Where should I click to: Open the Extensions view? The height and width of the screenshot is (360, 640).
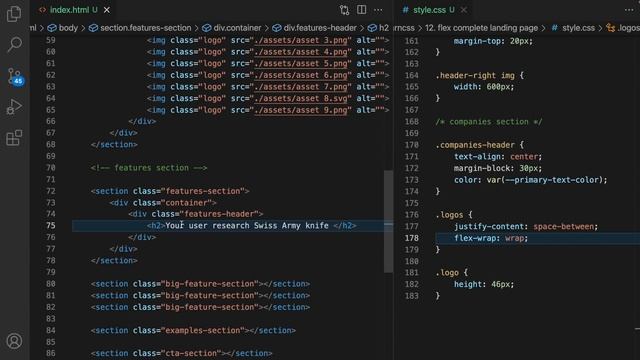pyautogui.click(x=14, y=138)
